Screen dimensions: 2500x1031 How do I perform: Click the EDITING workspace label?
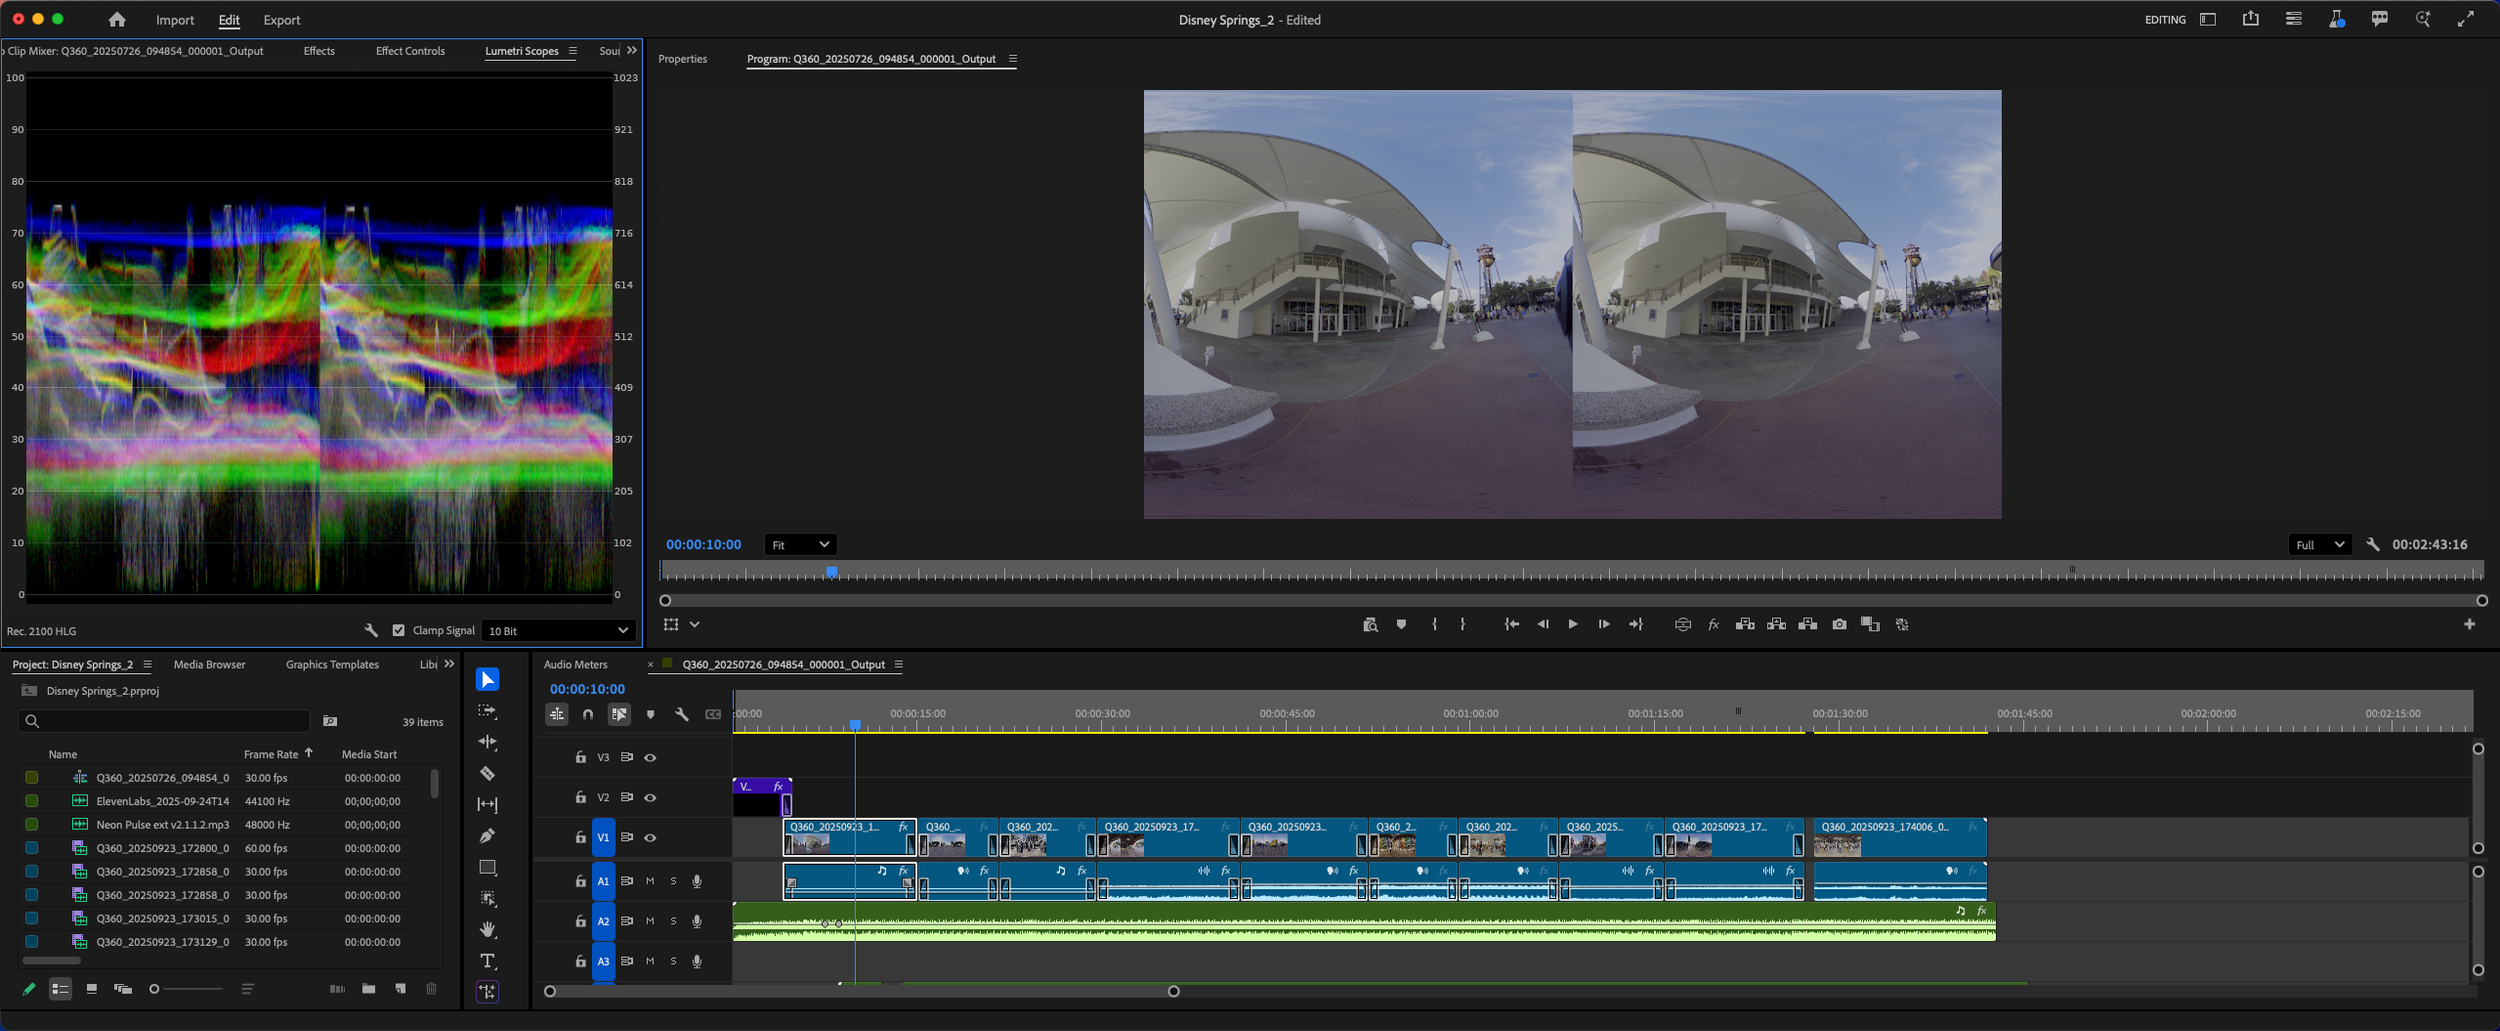2164,19
